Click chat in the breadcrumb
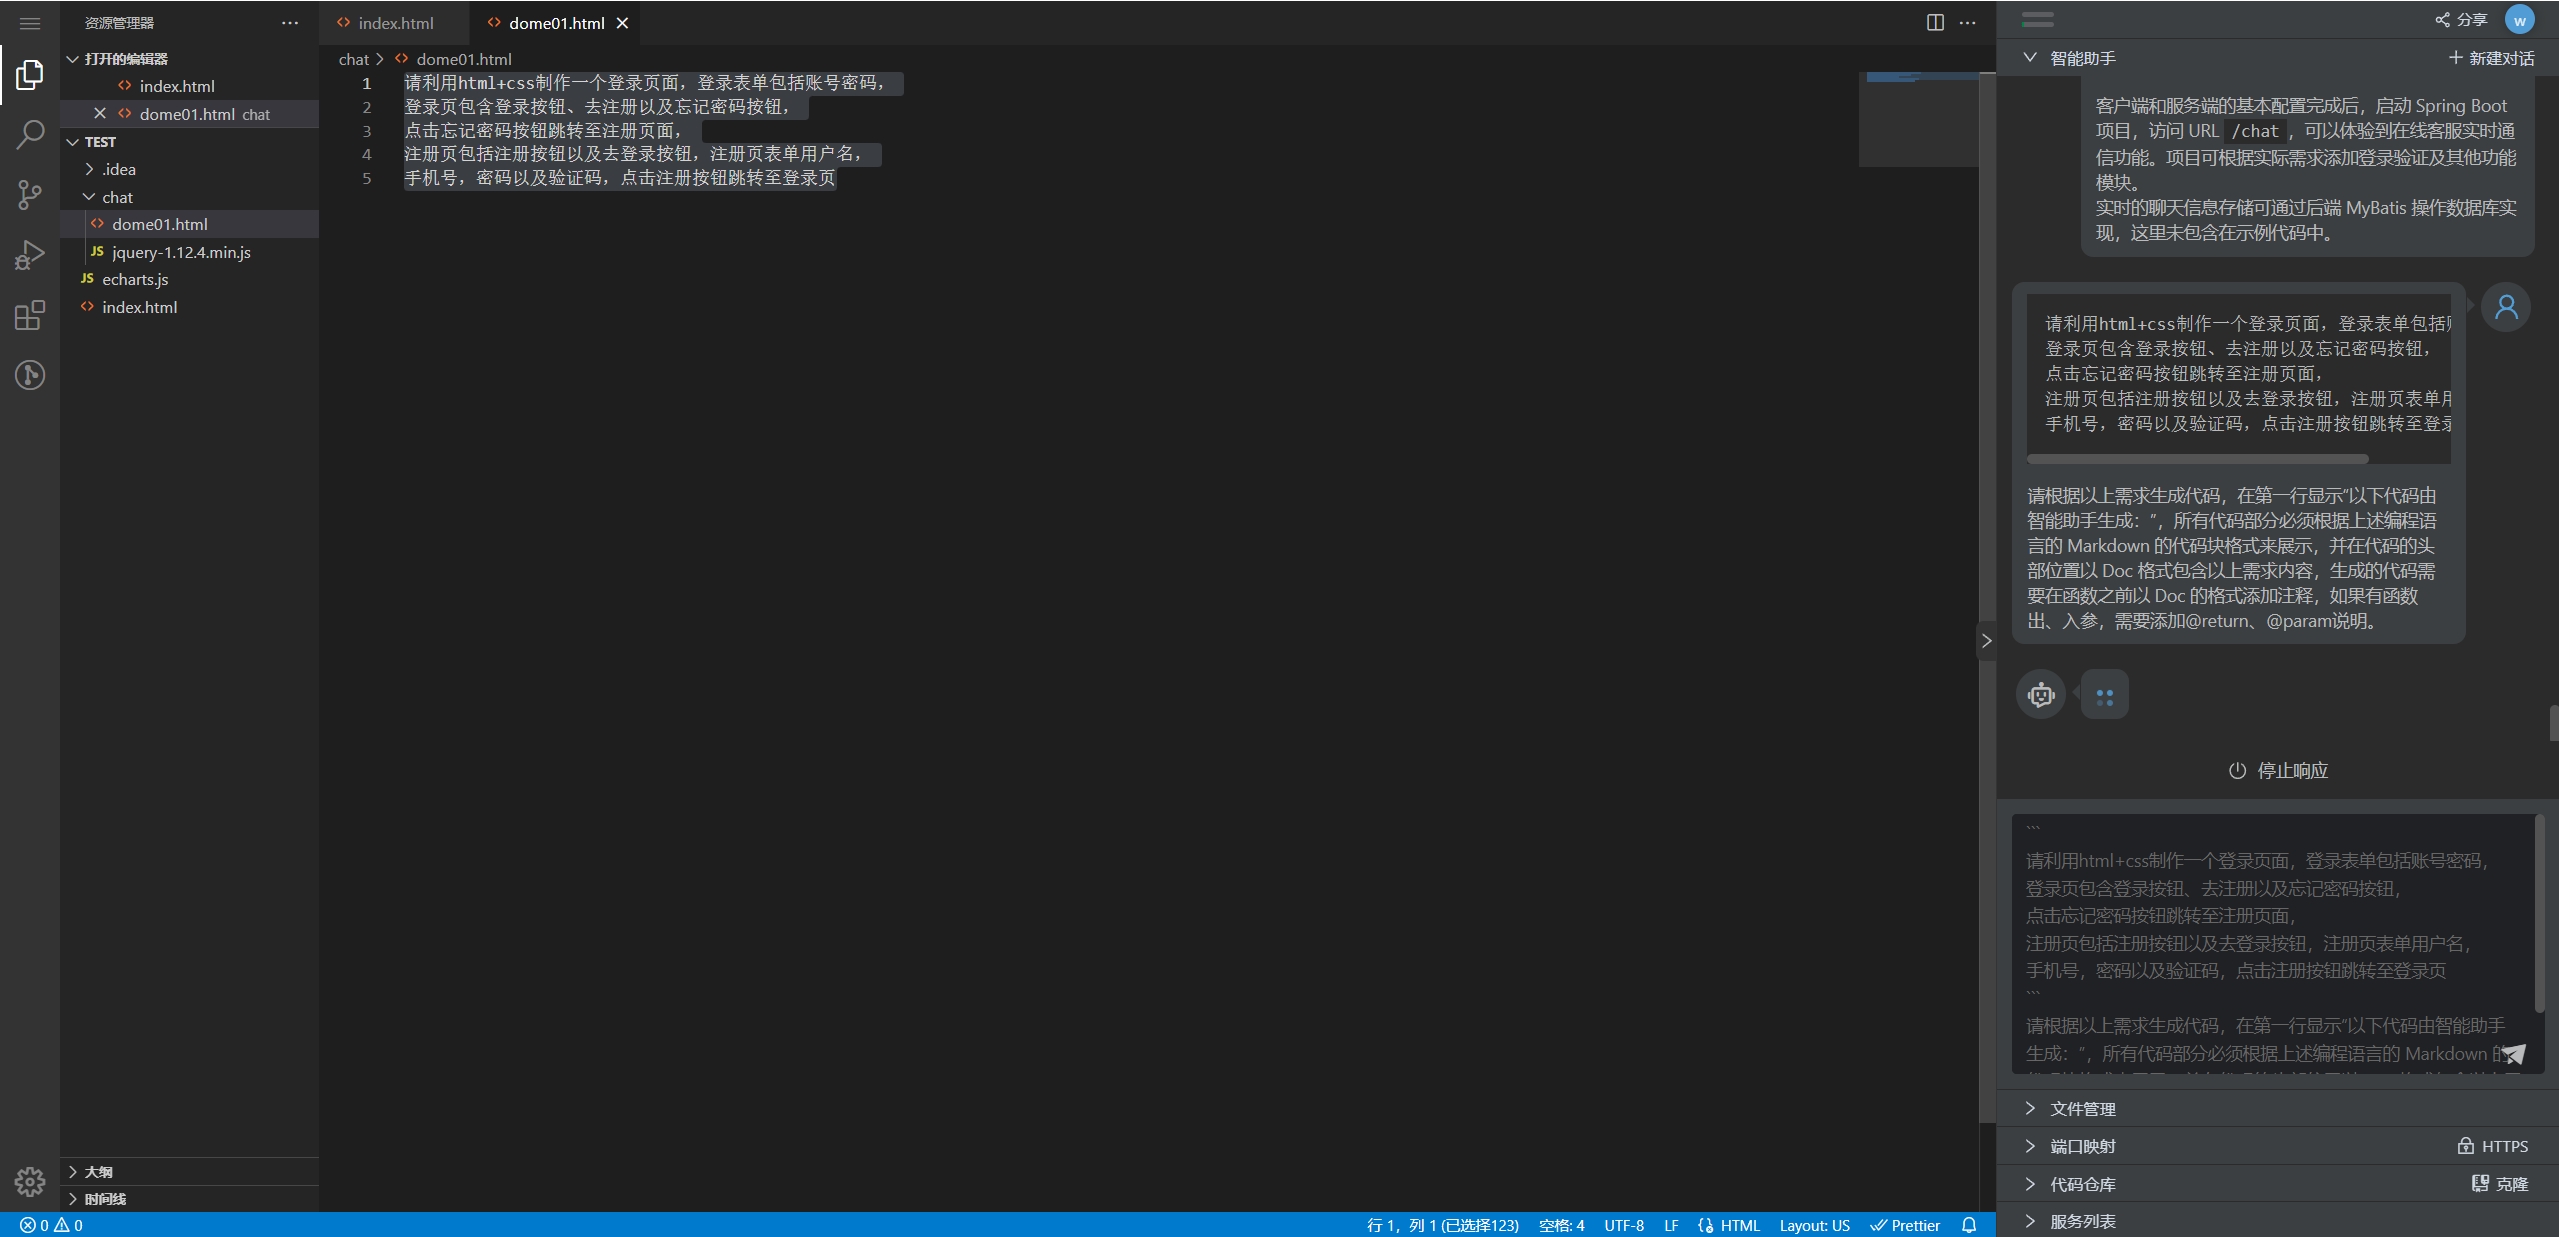 point(354,59)
